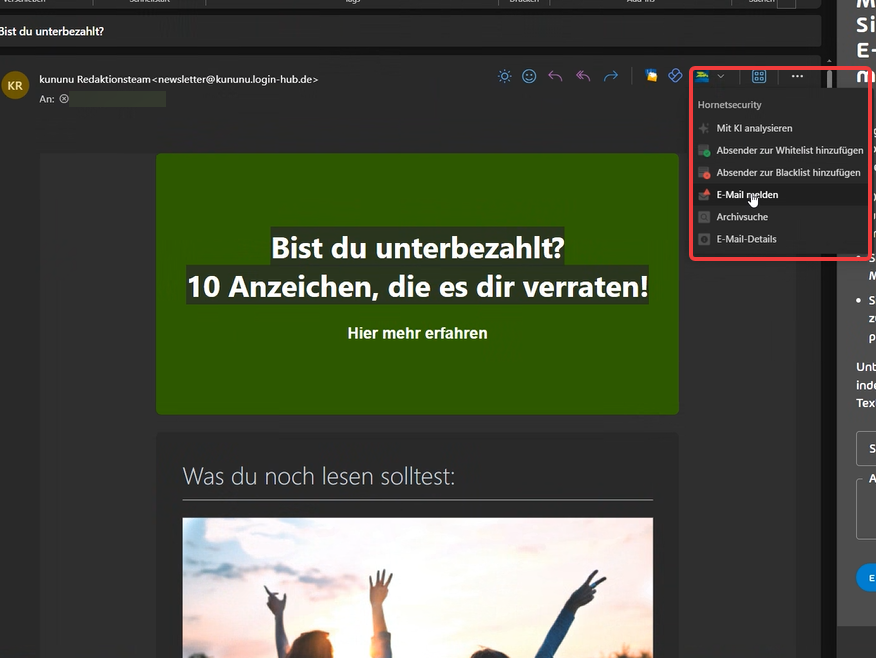Open 'Archivsuche' from the Hornetsecurity menu
Image resolution: width=876 pixels, height=658 pixels.
(x=780, y=217)
